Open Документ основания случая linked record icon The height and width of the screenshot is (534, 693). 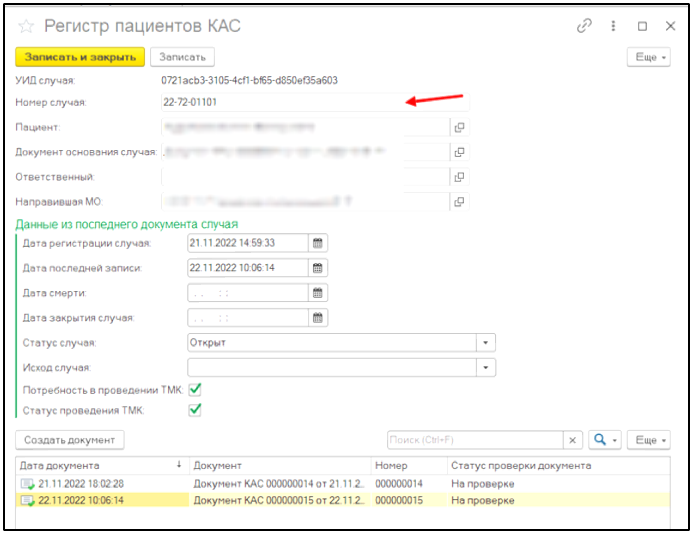460,152
